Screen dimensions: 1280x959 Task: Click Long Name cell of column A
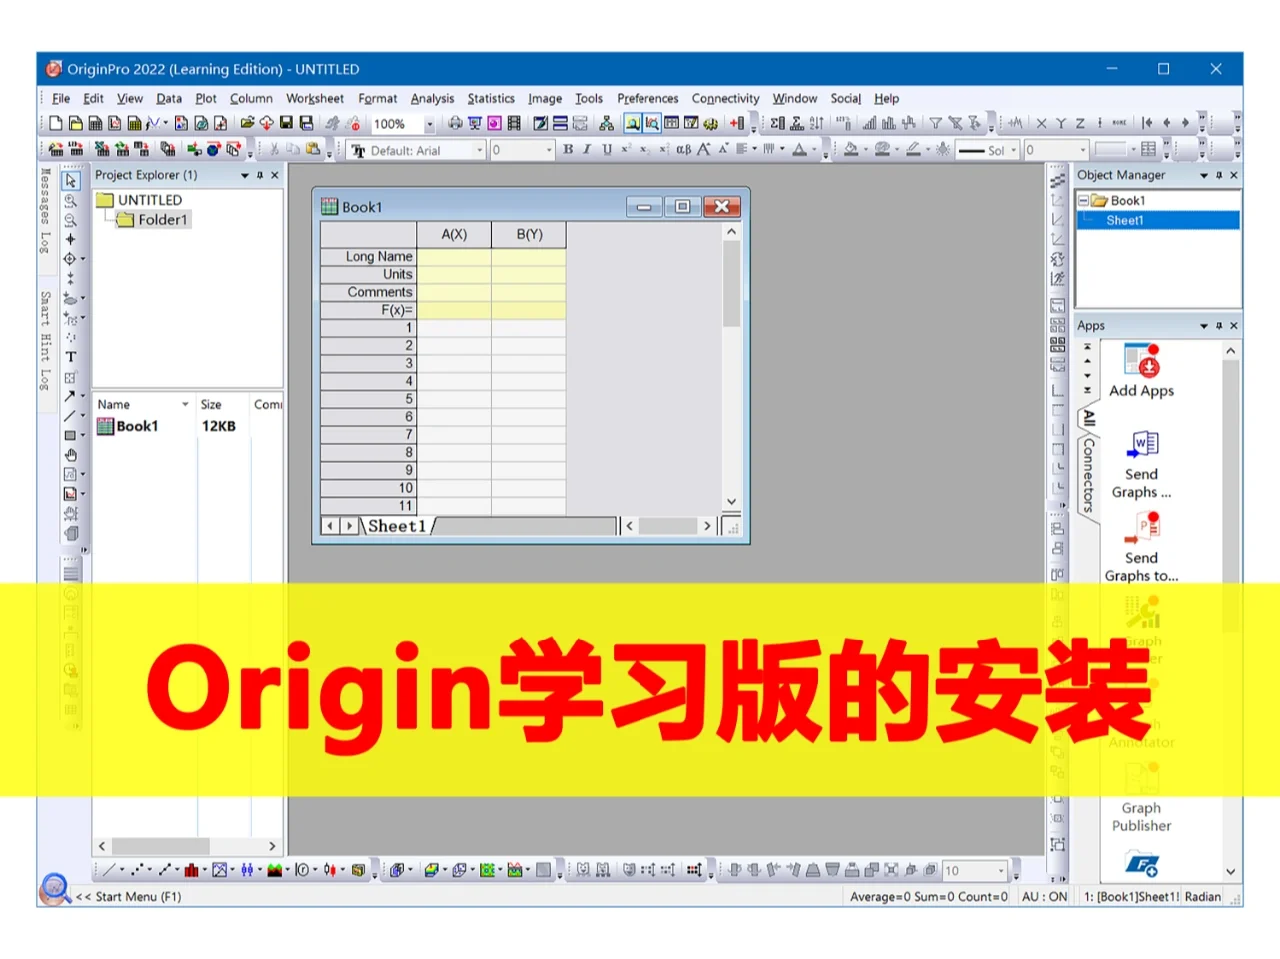[x=454, y=257]
